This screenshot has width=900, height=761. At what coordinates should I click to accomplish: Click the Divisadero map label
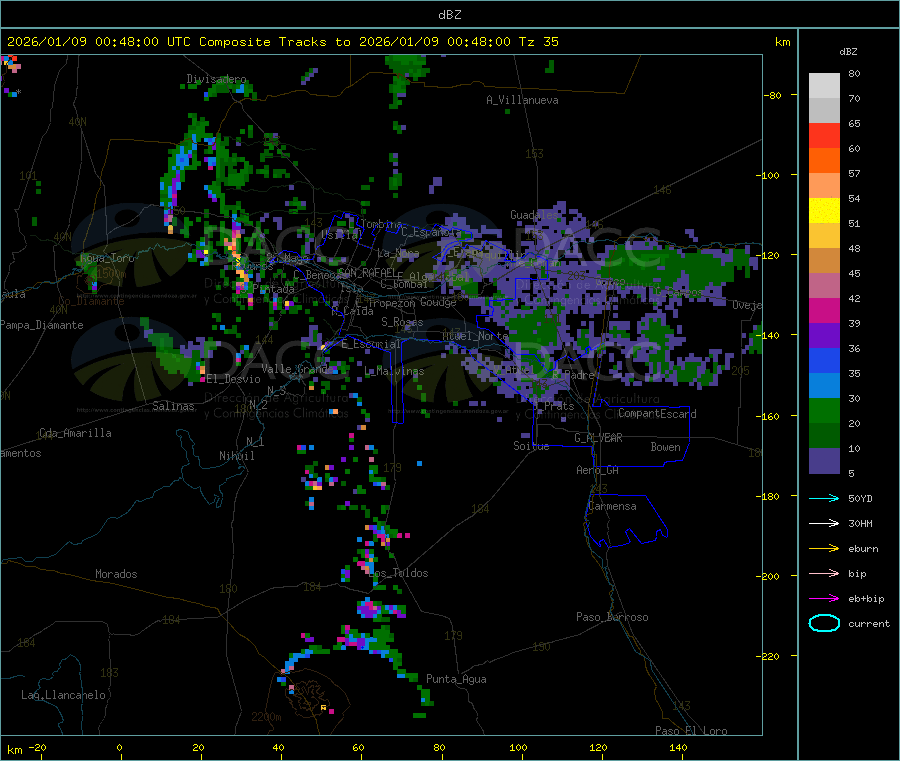(216, 79)
